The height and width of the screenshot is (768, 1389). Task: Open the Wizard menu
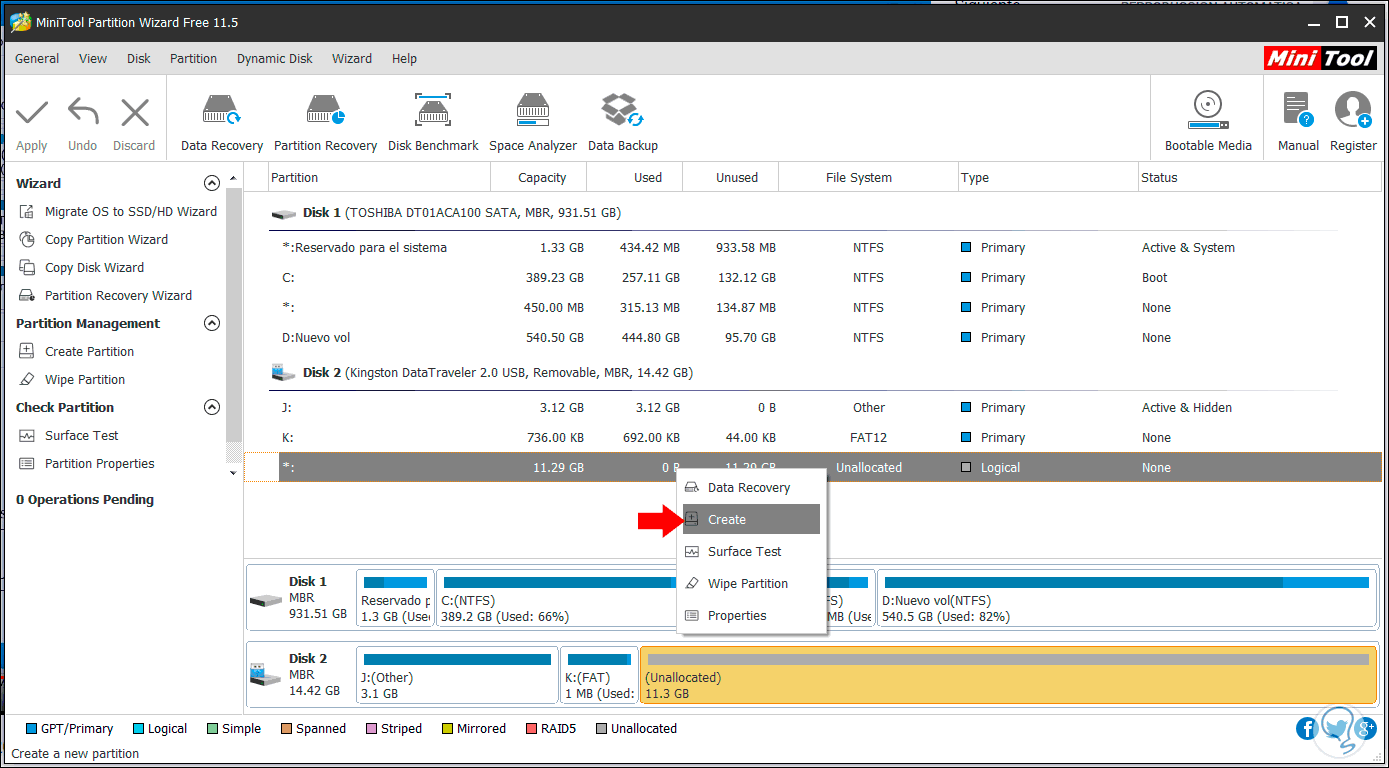352,59
